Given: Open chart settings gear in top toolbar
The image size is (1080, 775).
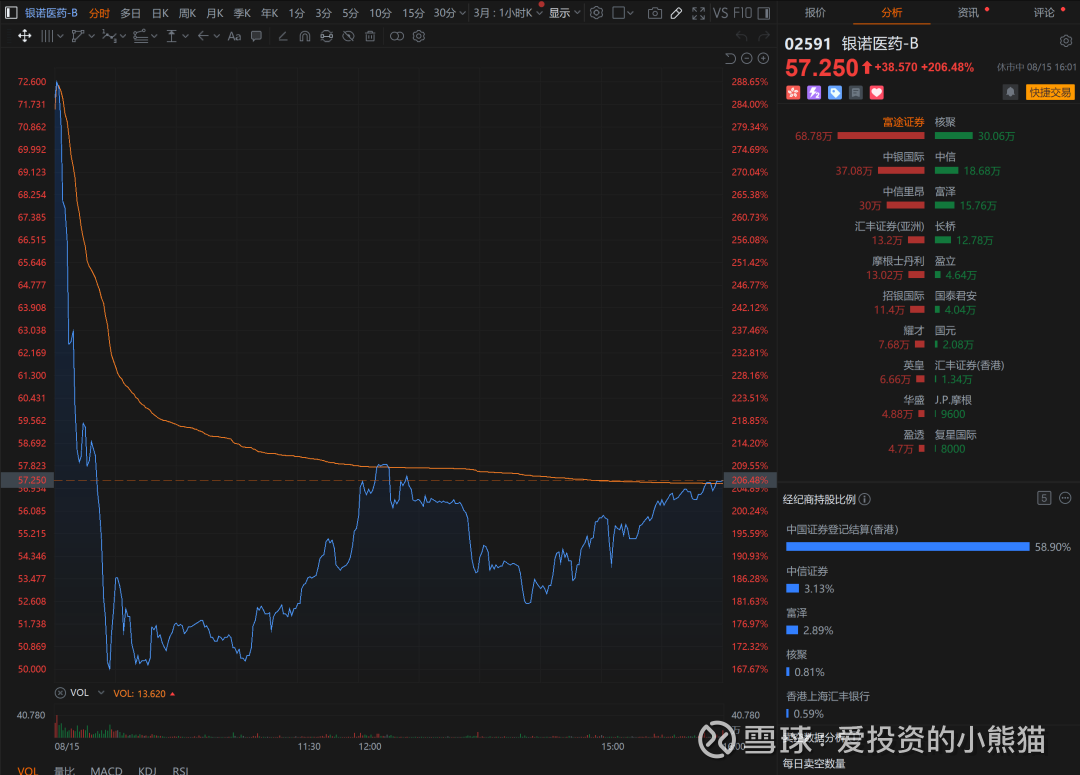Looking at the screenshot, I should (596, 13).
